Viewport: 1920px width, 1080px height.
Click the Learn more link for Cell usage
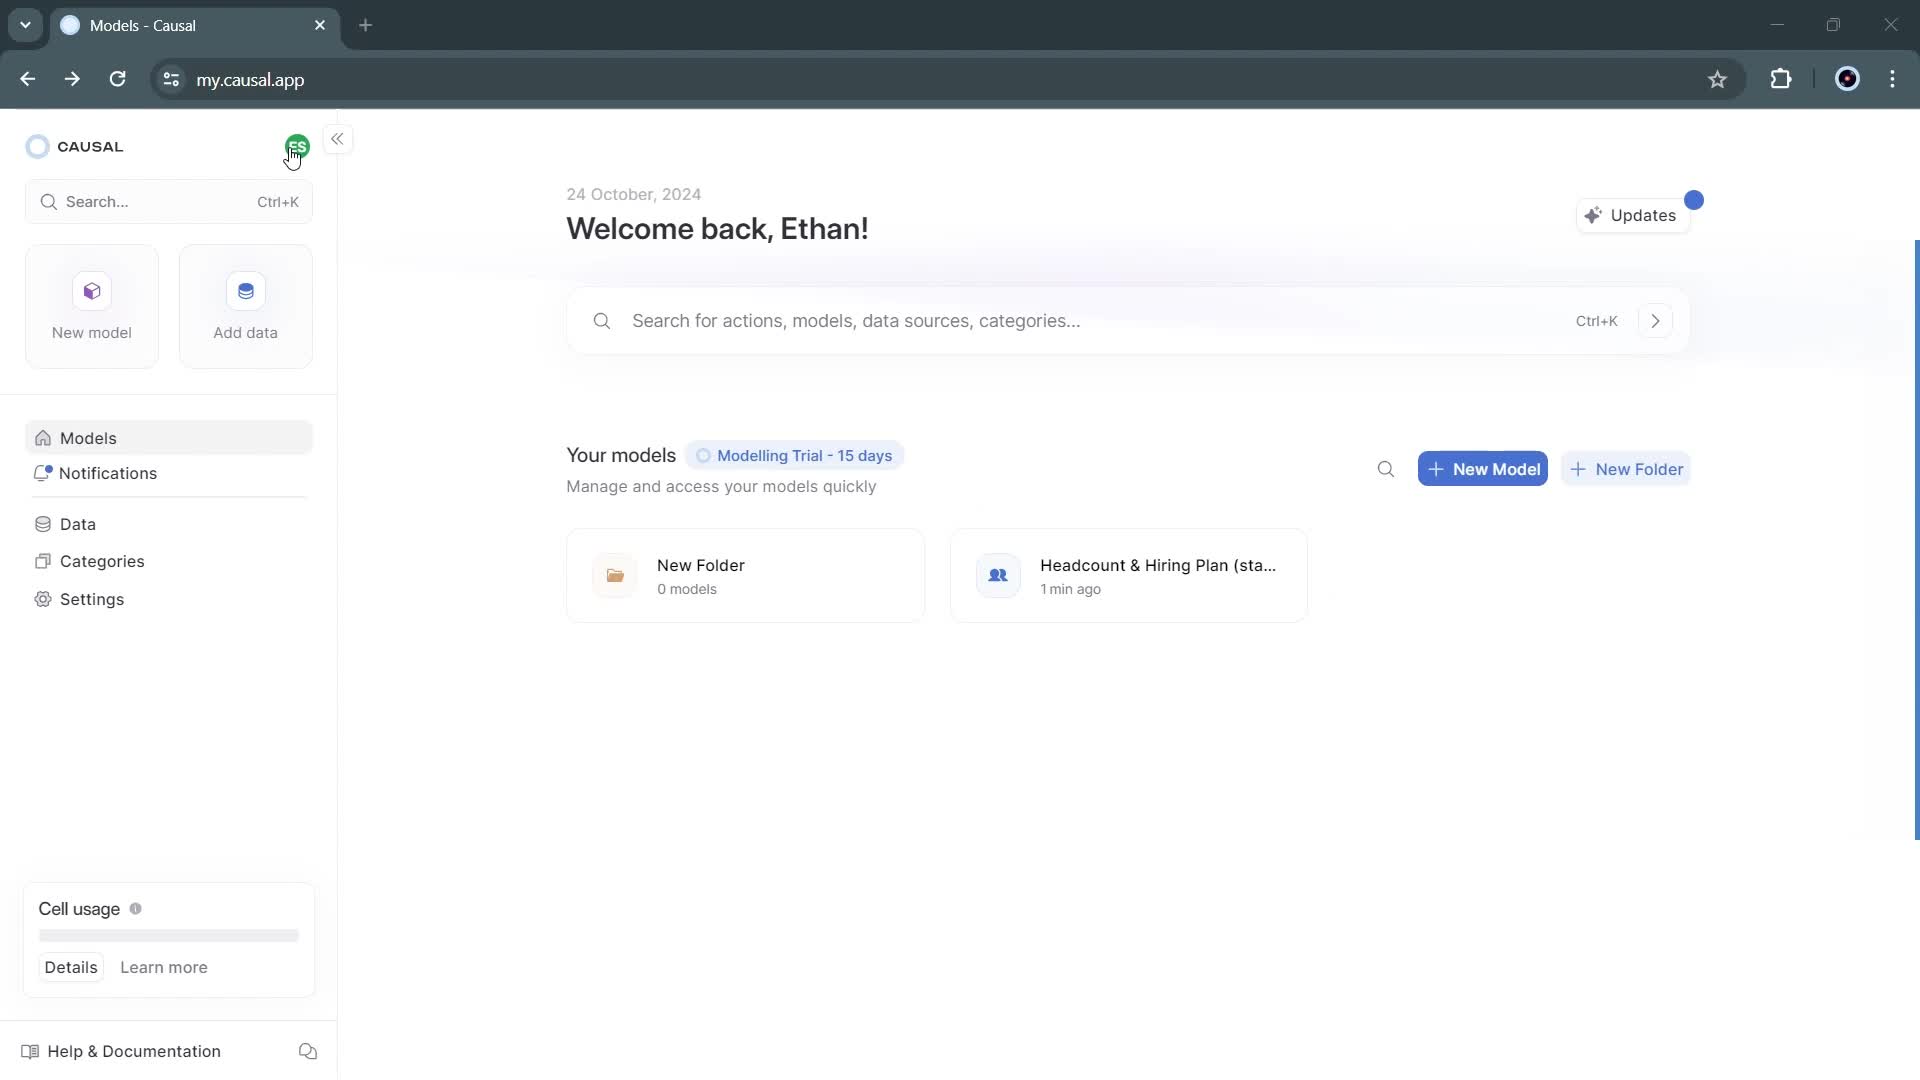(164, 967)
